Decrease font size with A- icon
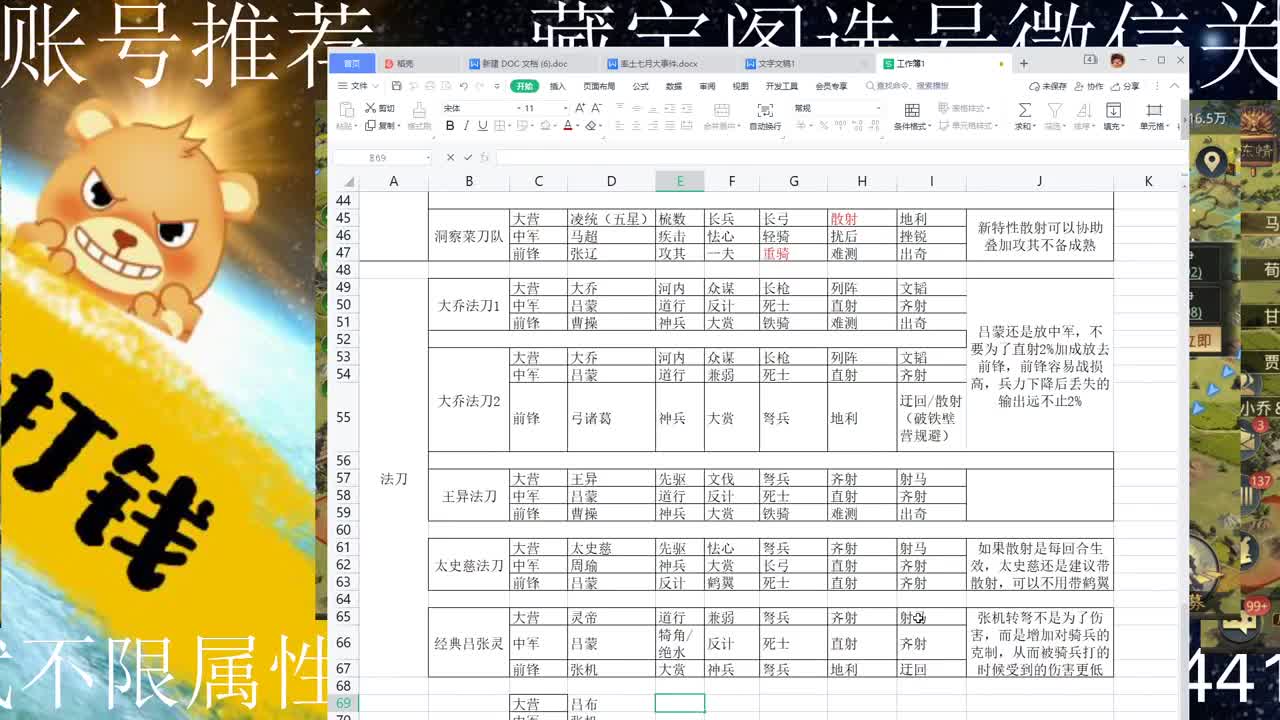The height and width of the screenshot is (720, 1280). 596,108
